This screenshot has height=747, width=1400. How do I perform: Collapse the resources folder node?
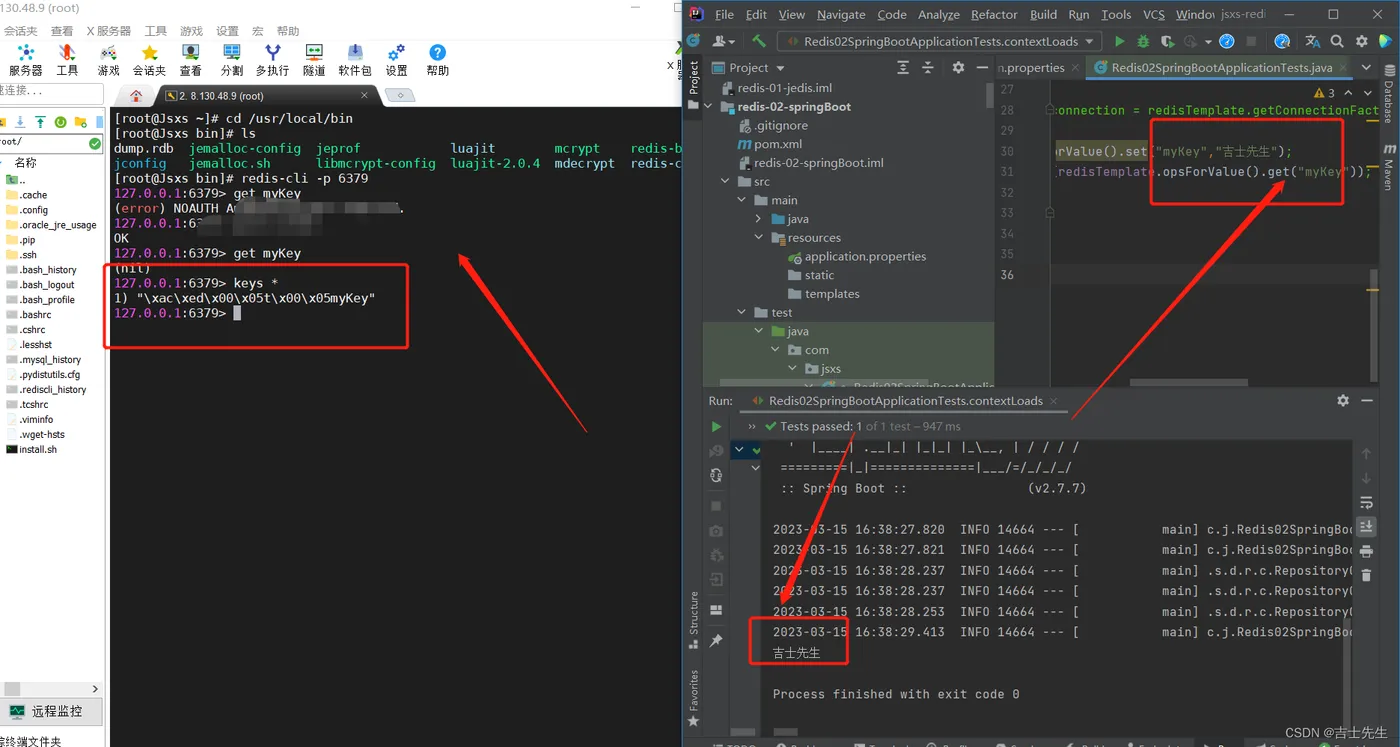pyautogui.click(x=759, y=238)
